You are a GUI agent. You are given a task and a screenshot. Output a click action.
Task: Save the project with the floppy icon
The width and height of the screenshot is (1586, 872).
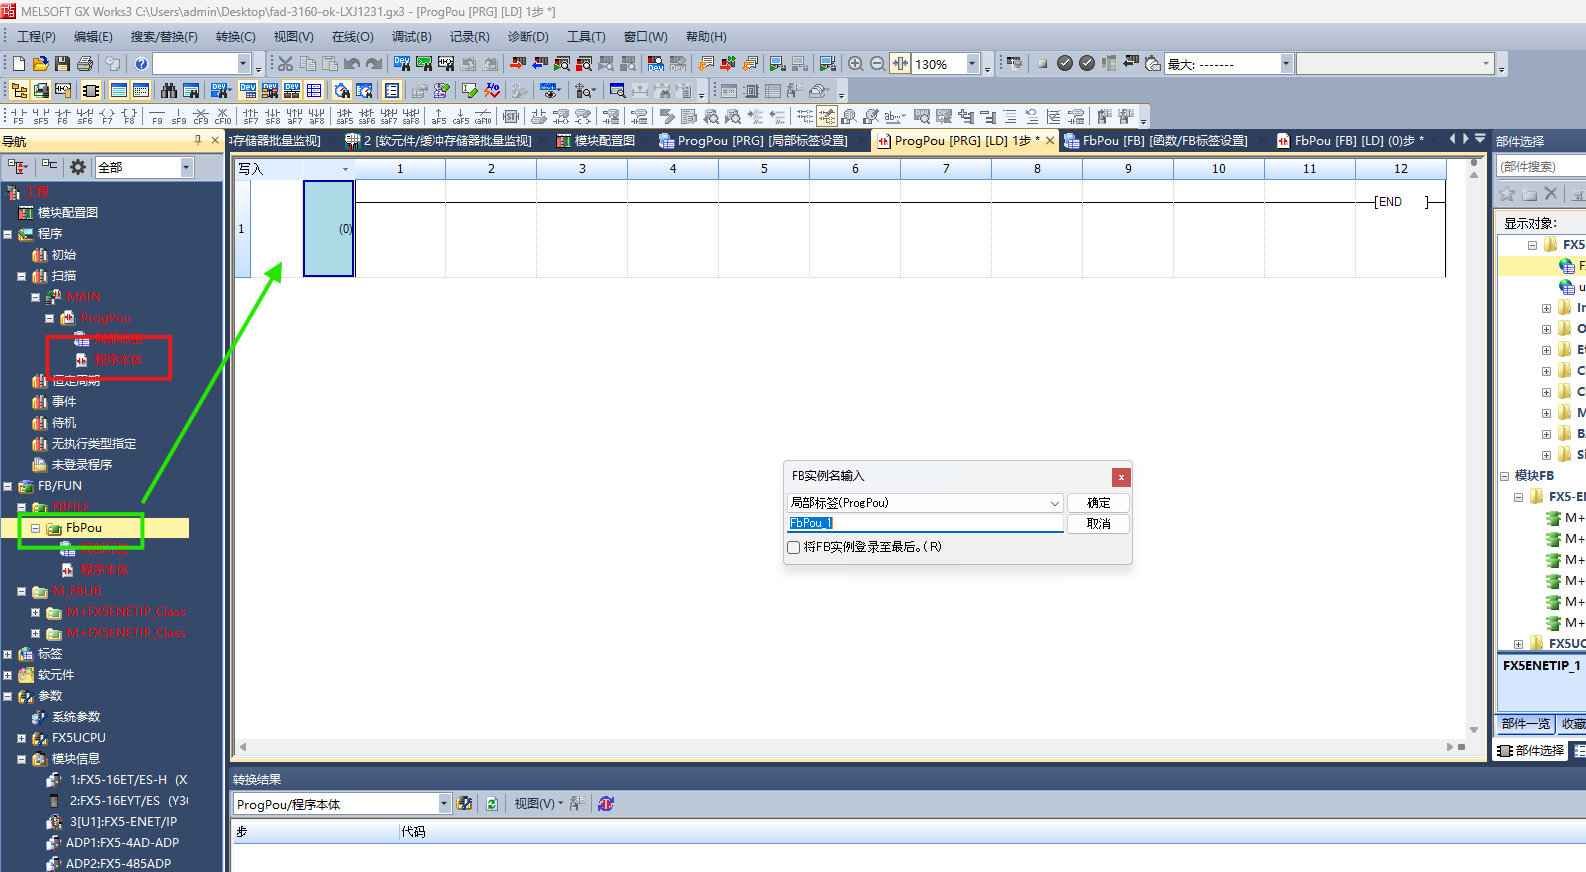[62, 64]
